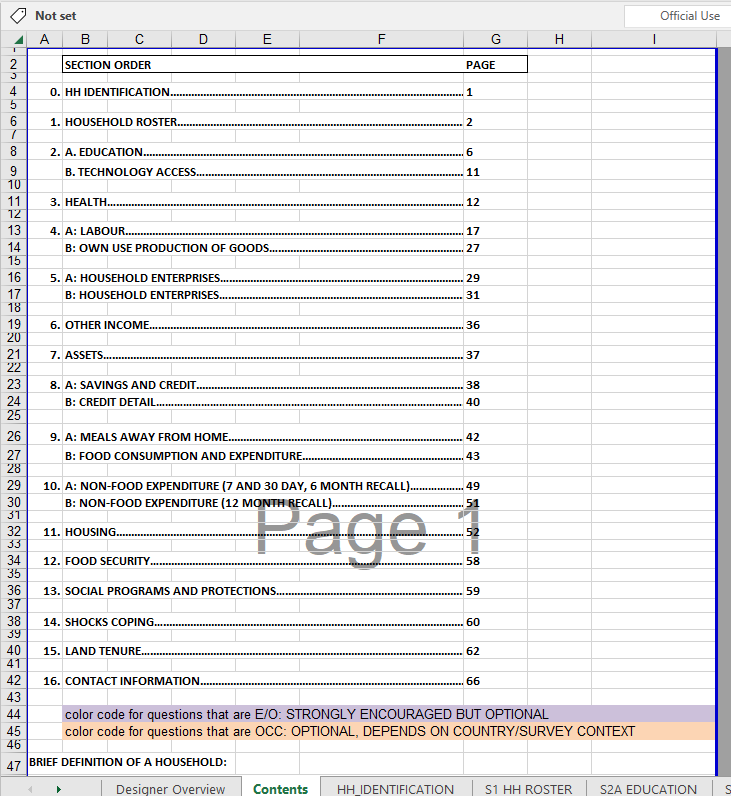Switch to HH_IDENTIFICATION sheet tab
Image resolution: width=731 pixels, height=796 pixels.
[x=395, y=788]
